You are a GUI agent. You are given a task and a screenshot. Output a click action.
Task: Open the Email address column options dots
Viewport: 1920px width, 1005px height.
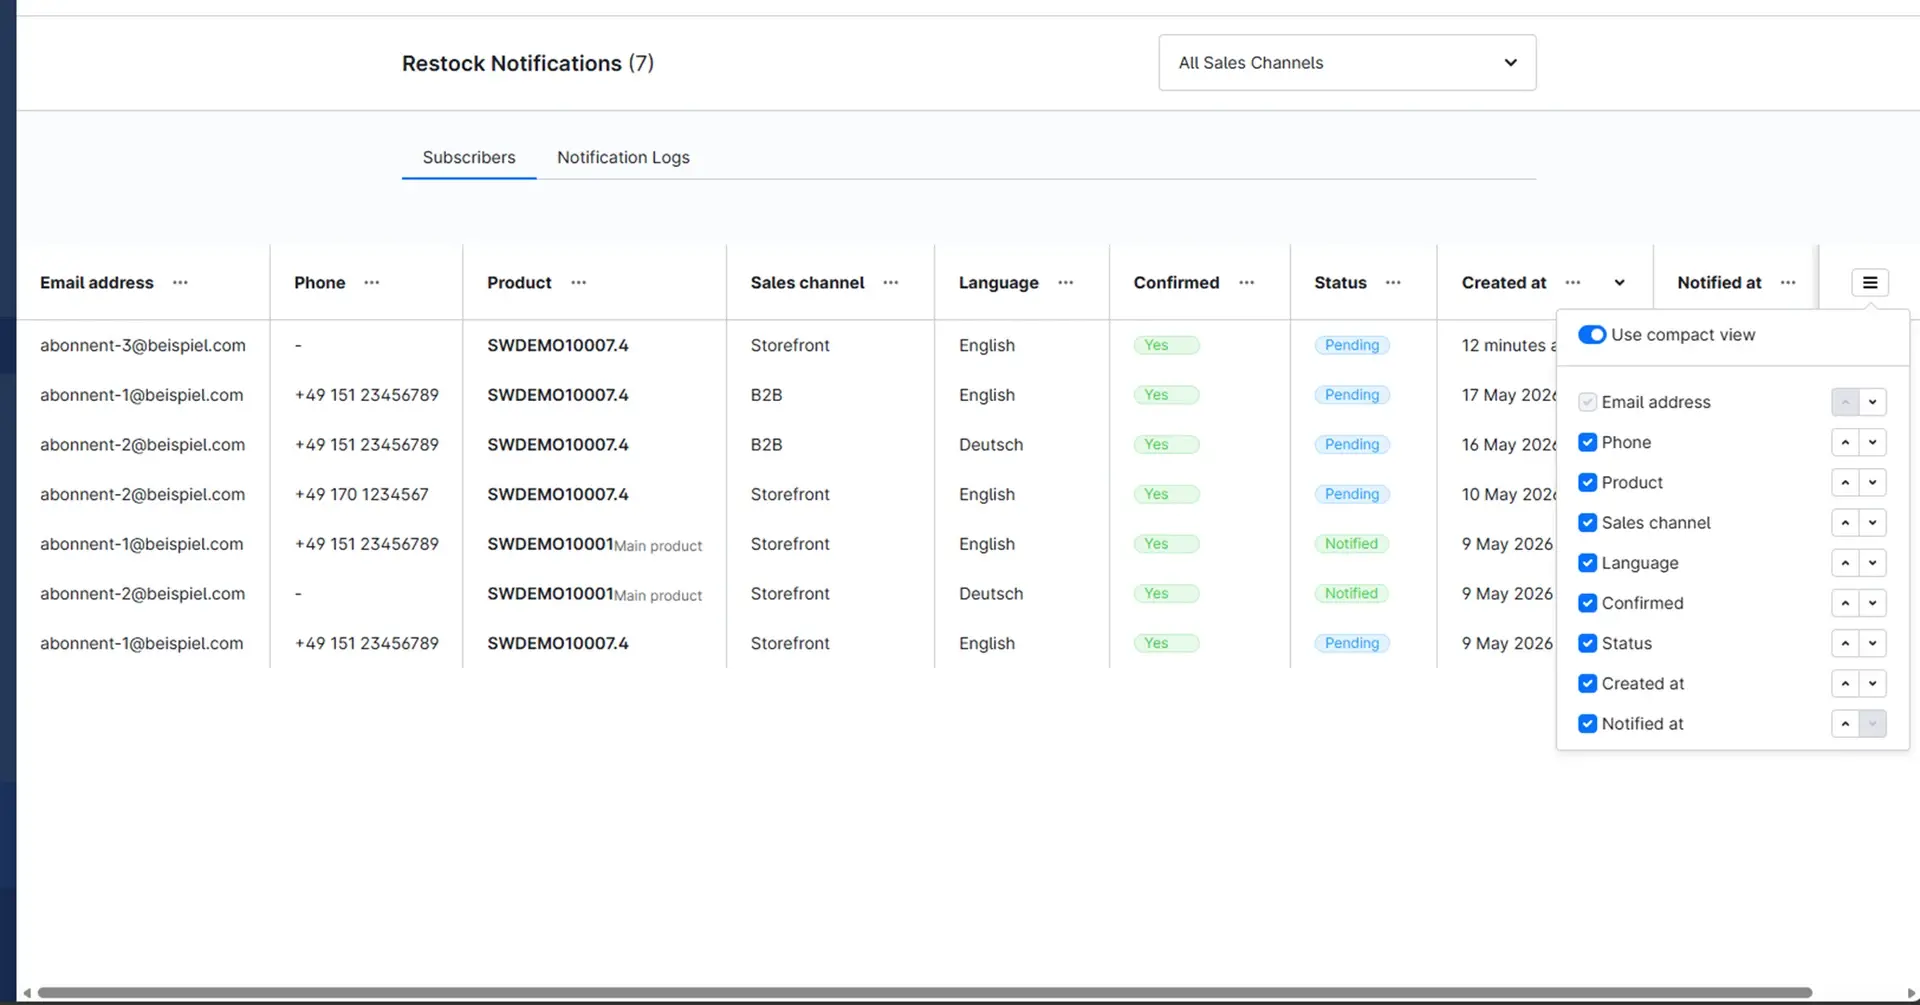coord(180,283)
